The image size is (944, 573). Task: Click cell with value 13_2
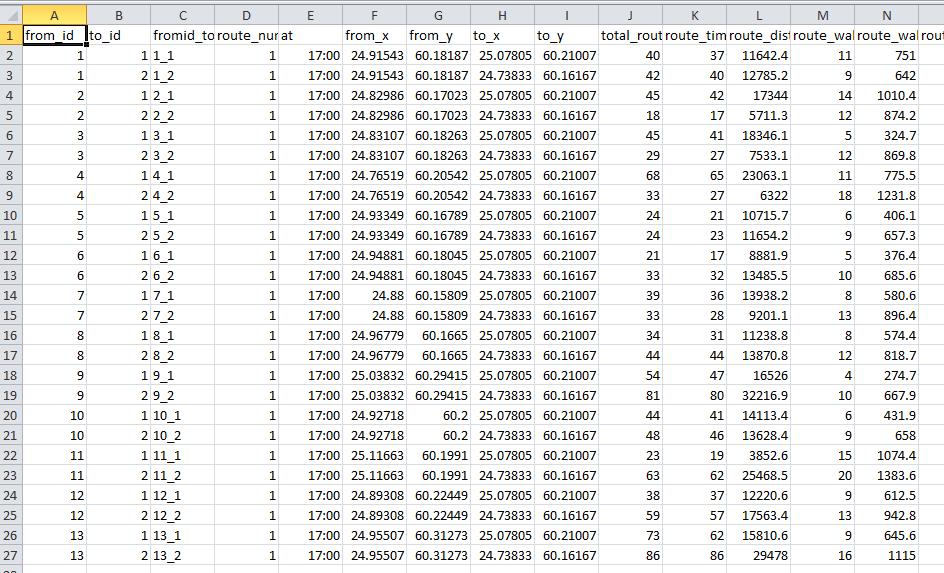pyautogui.click(x=182, y=556)
